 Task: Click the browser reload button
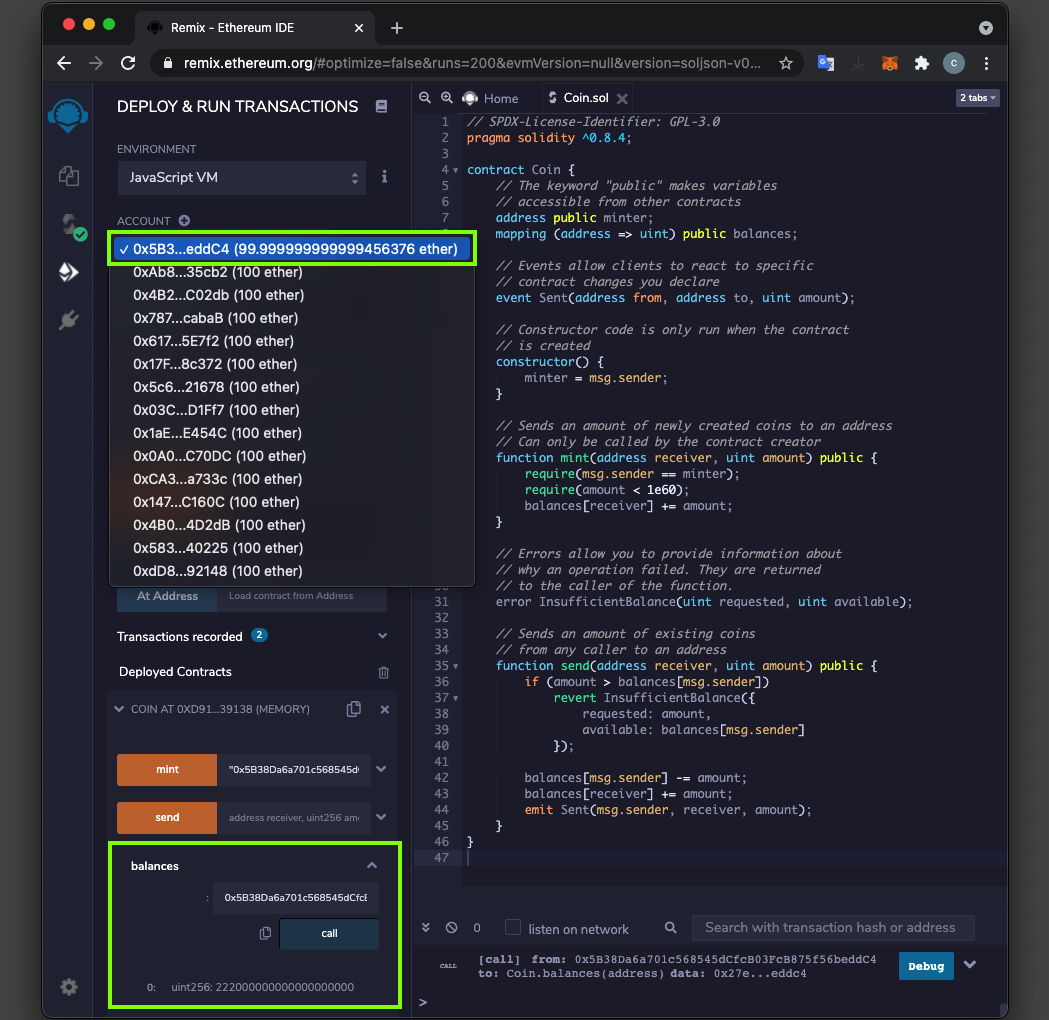coord(128,63)
